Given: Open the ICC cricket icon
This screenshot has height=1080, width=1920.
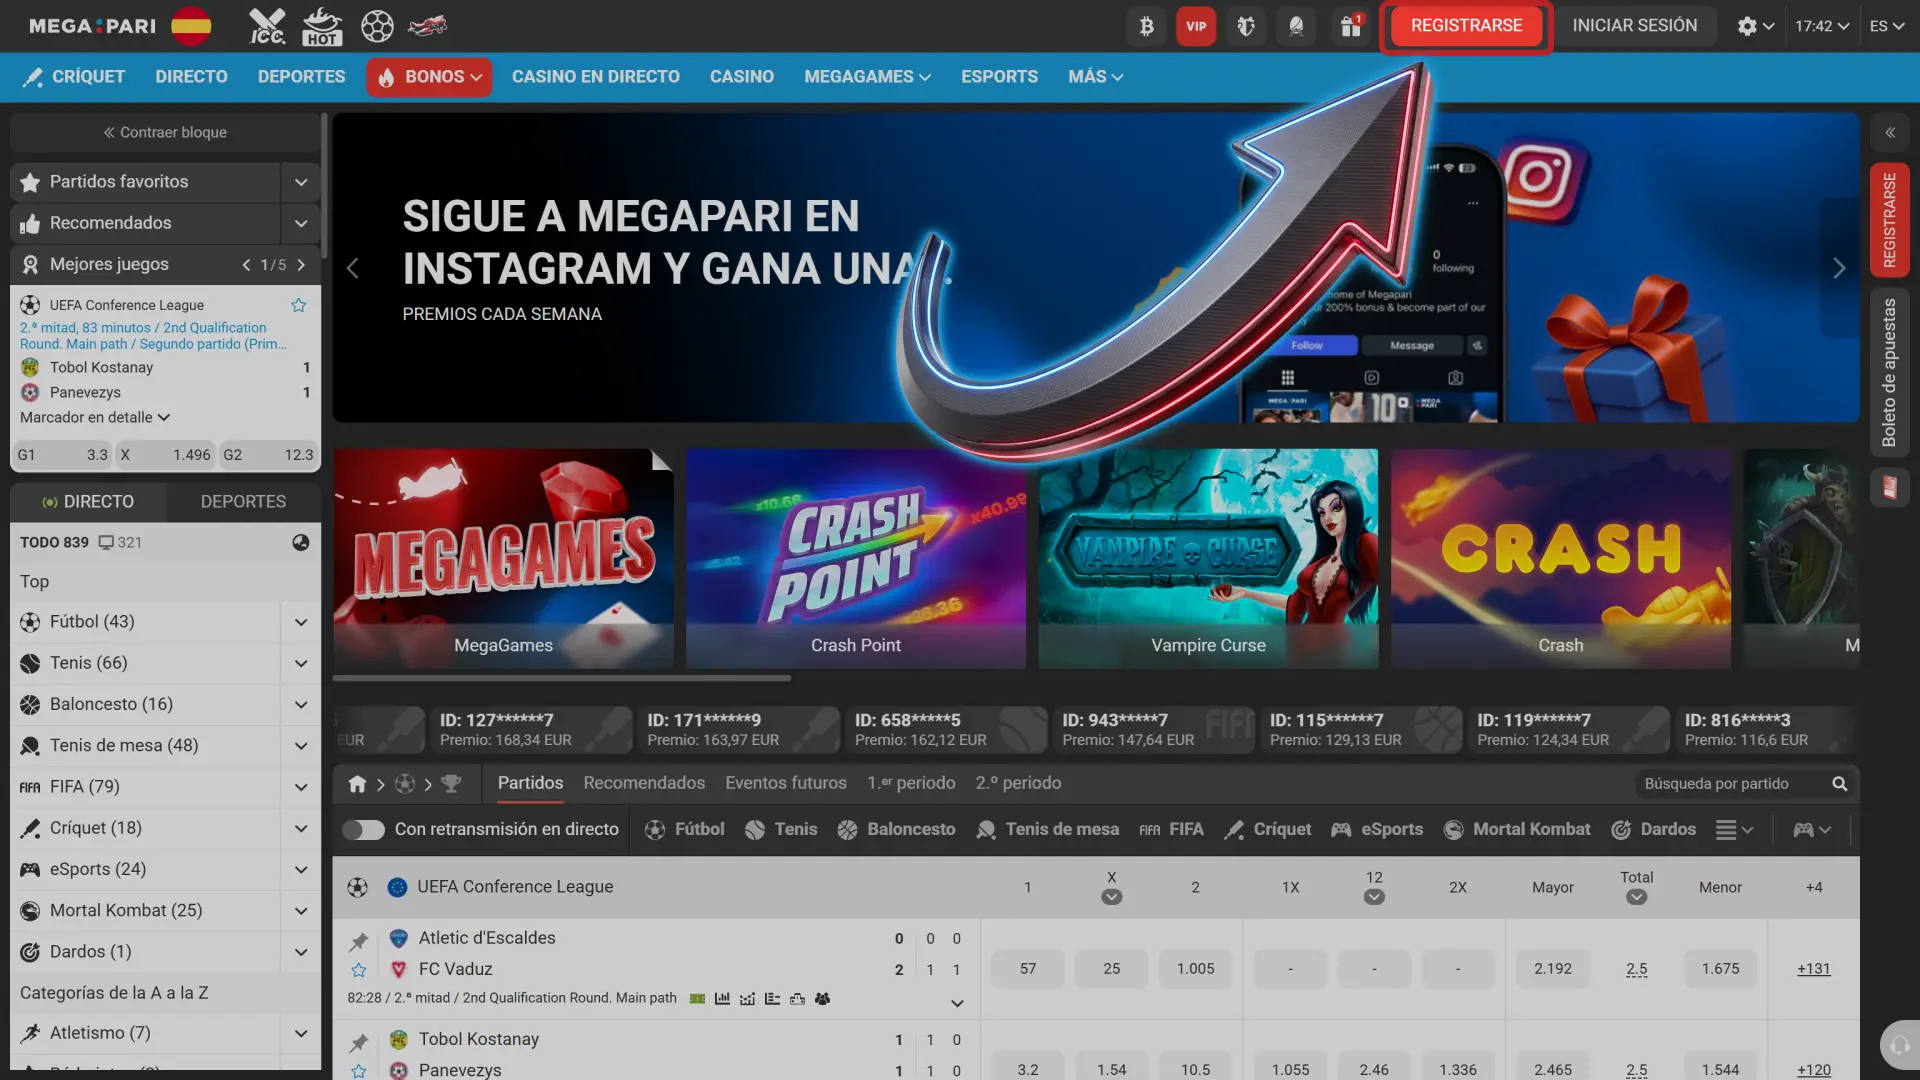Looking at the screenshot, I should coord(267,26).
